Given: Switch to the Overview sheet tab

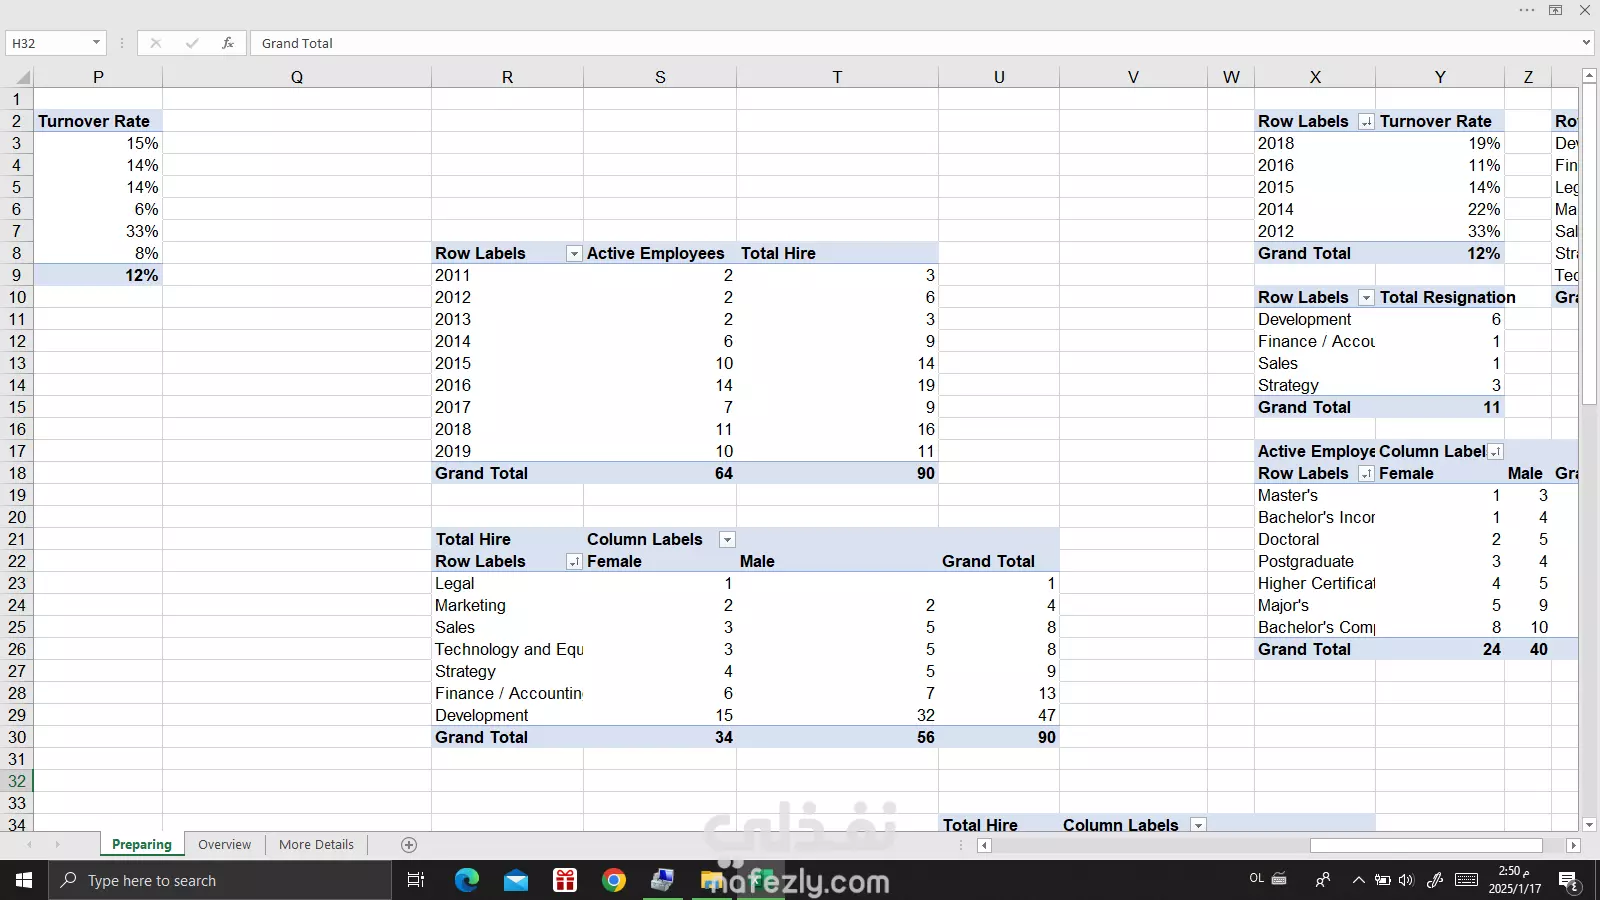Looking at the screenshot, I should click(225, 845).
